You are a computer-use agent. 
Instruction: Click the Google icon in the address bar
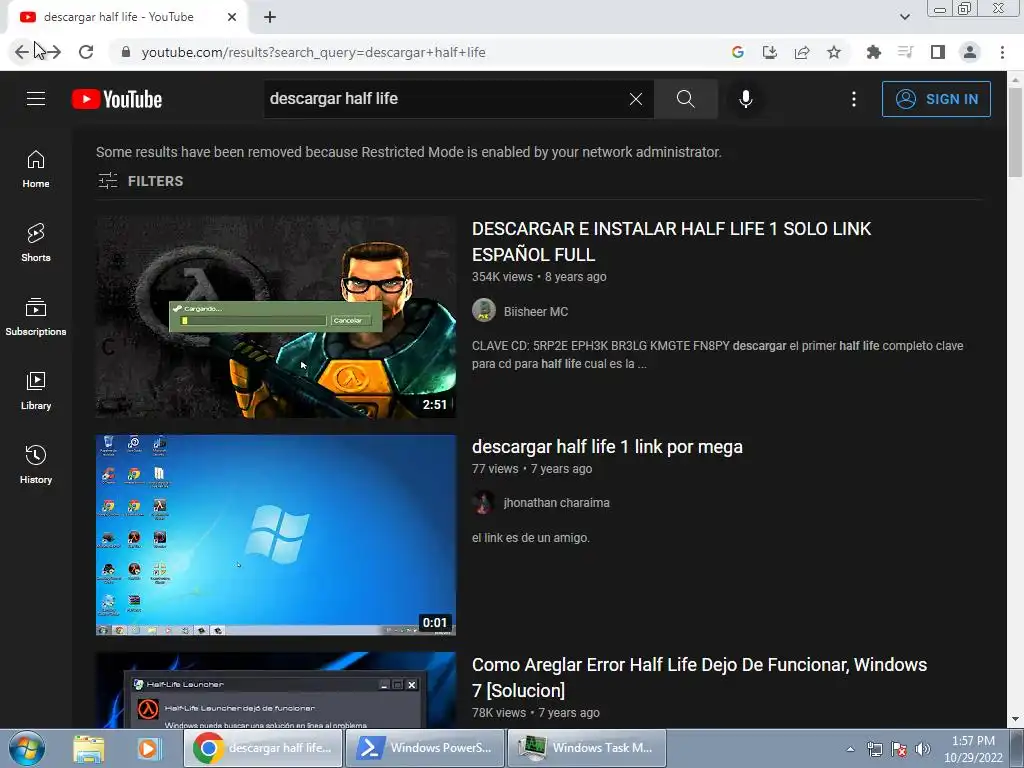click(x=738, y=52)
